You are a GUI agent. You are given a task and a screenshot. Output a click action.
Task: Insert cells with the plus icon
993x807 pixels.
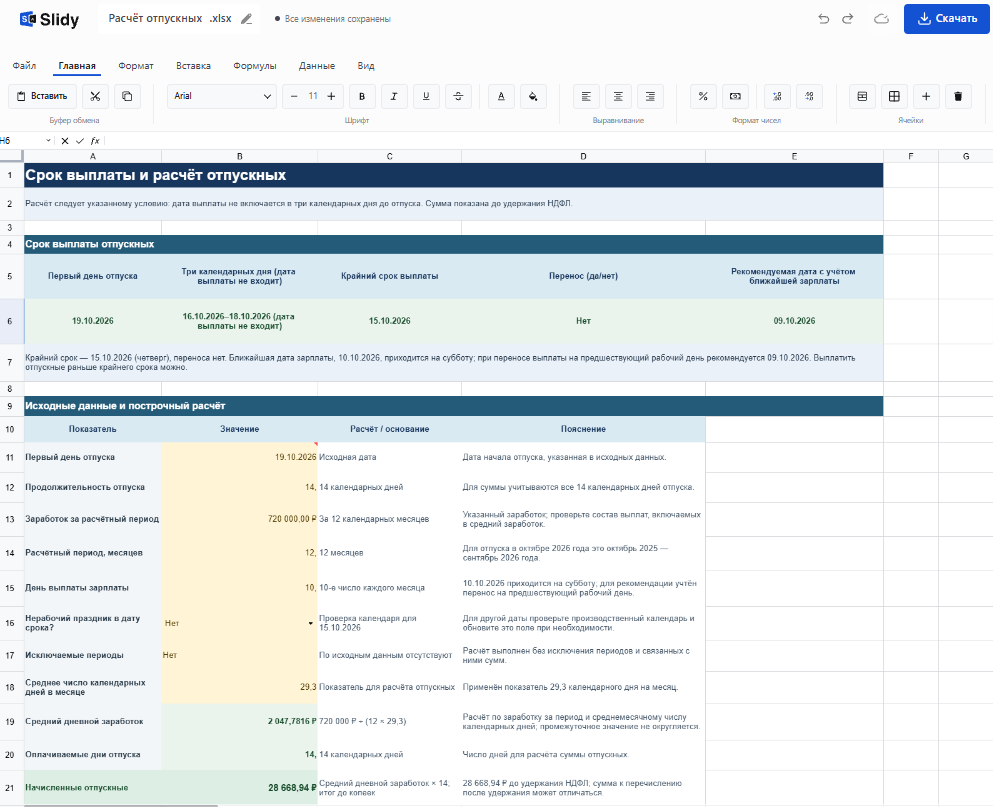coord(926,96)
